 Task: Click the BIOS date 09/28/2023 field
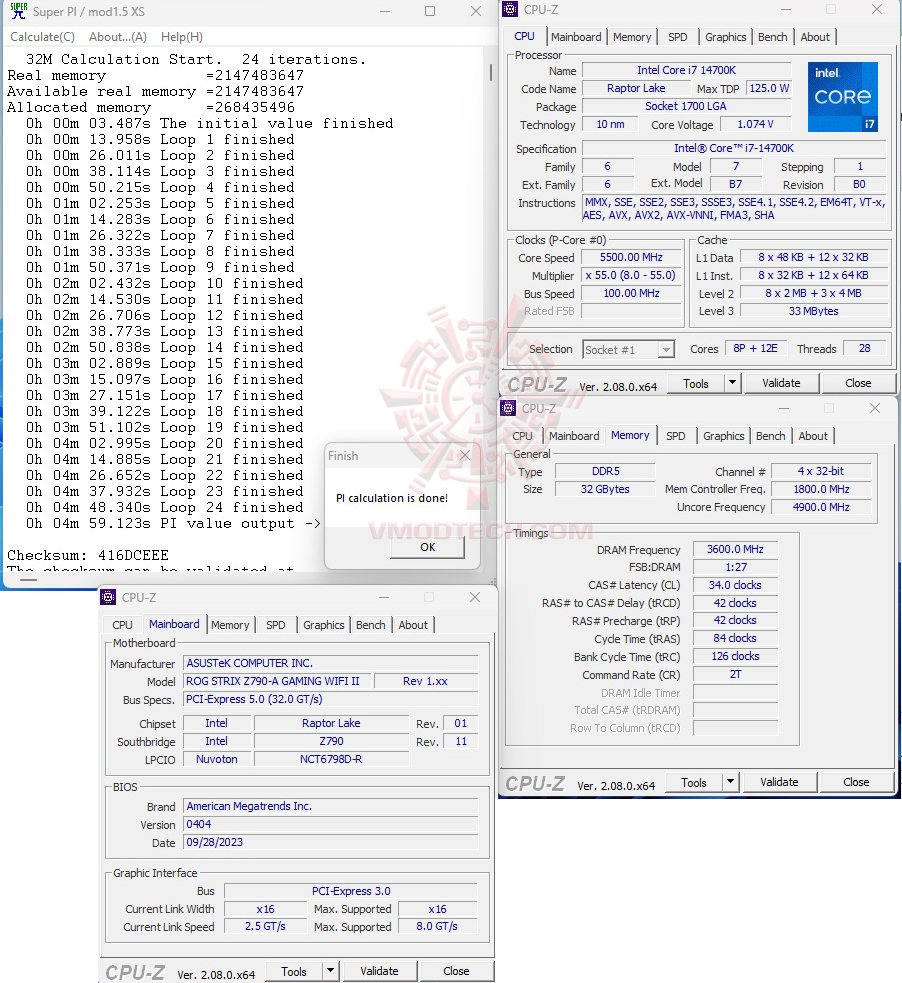(x=331, y=843)
